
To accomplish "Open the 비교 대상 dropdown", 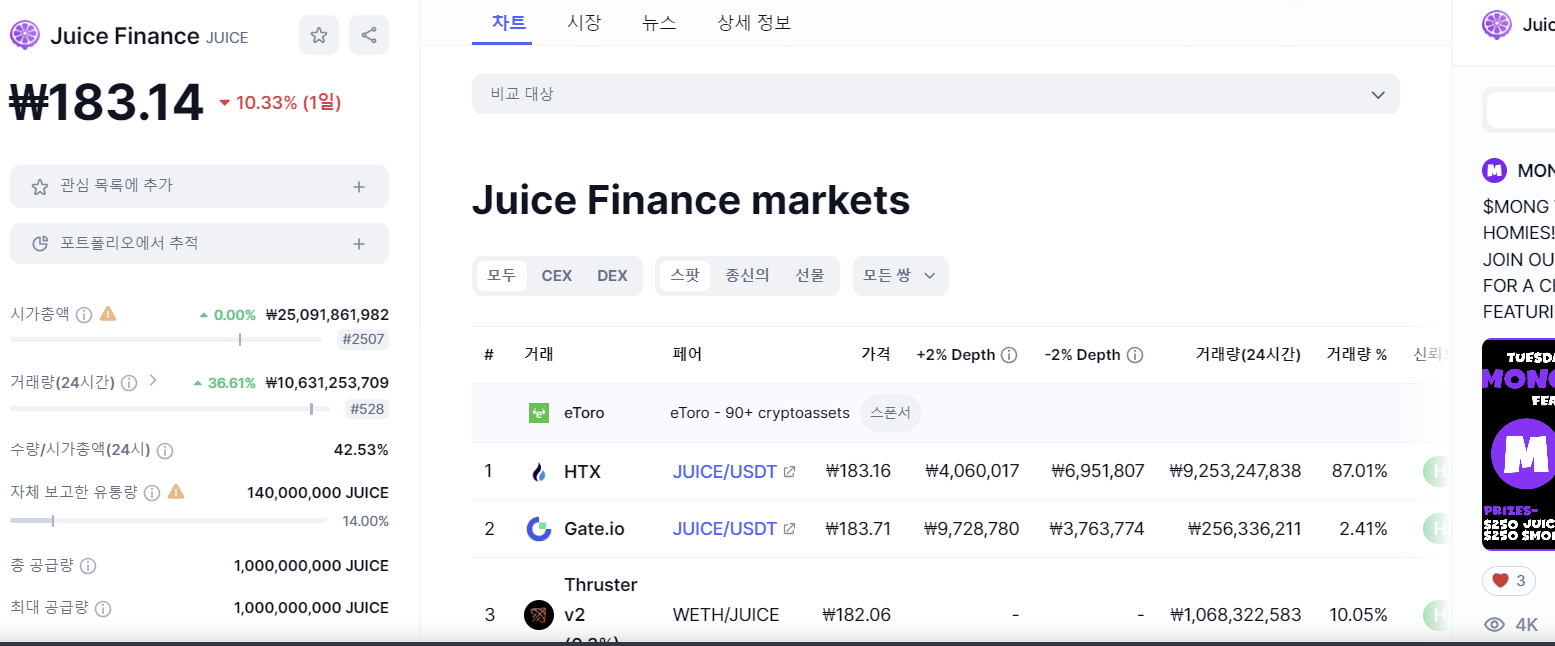I will click(x=936, y=94).
